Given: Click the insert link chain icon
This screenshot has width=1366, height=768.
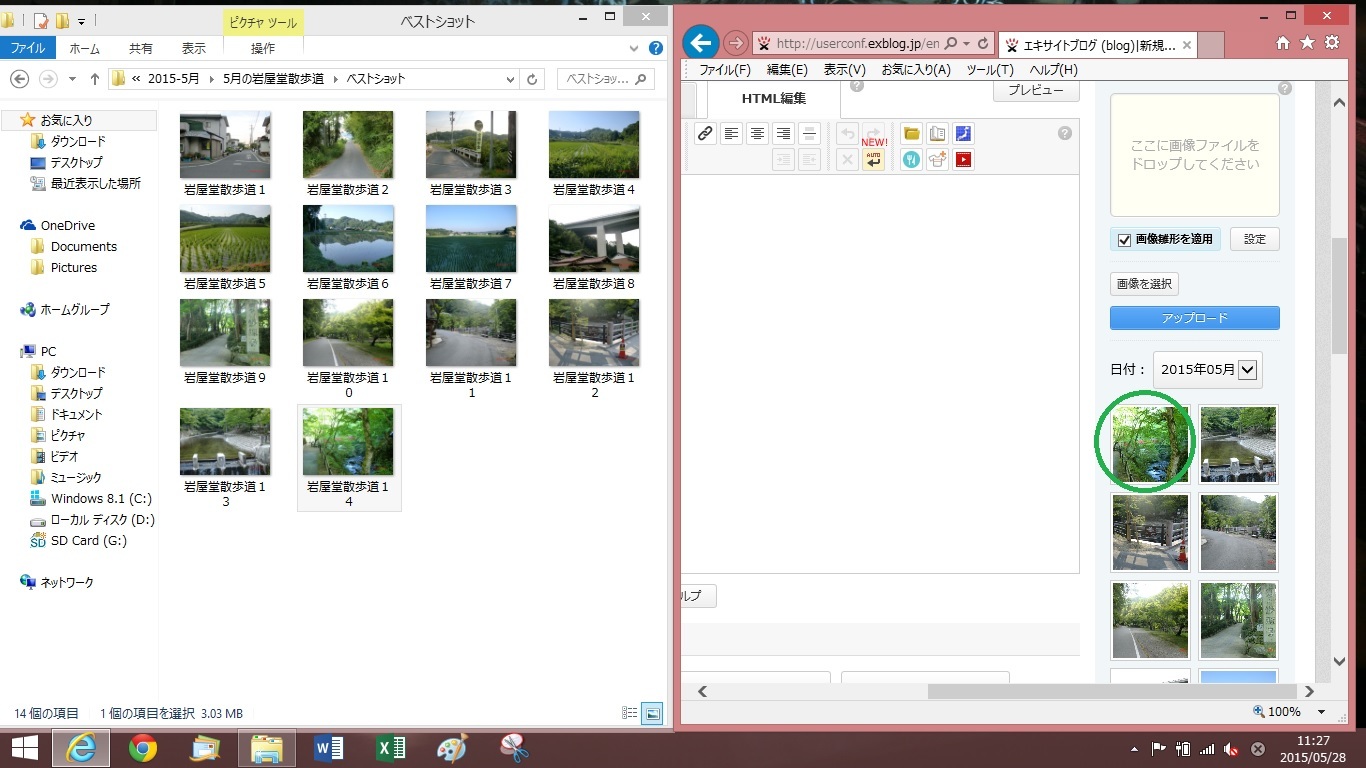Looking at the screenshot, I should pos(705,134).
